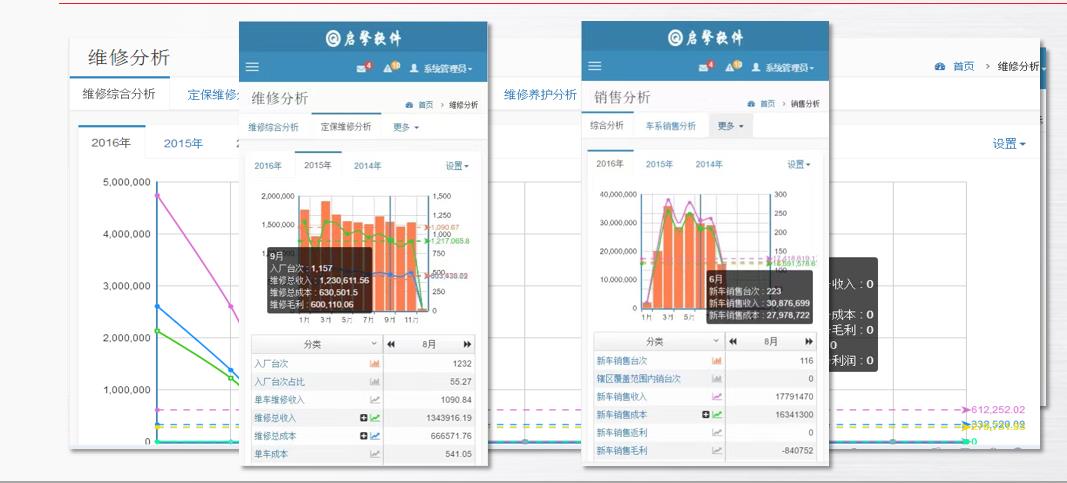
Task: Switch to 车系销售分析 tab
Action: click(x=670, y=126)
